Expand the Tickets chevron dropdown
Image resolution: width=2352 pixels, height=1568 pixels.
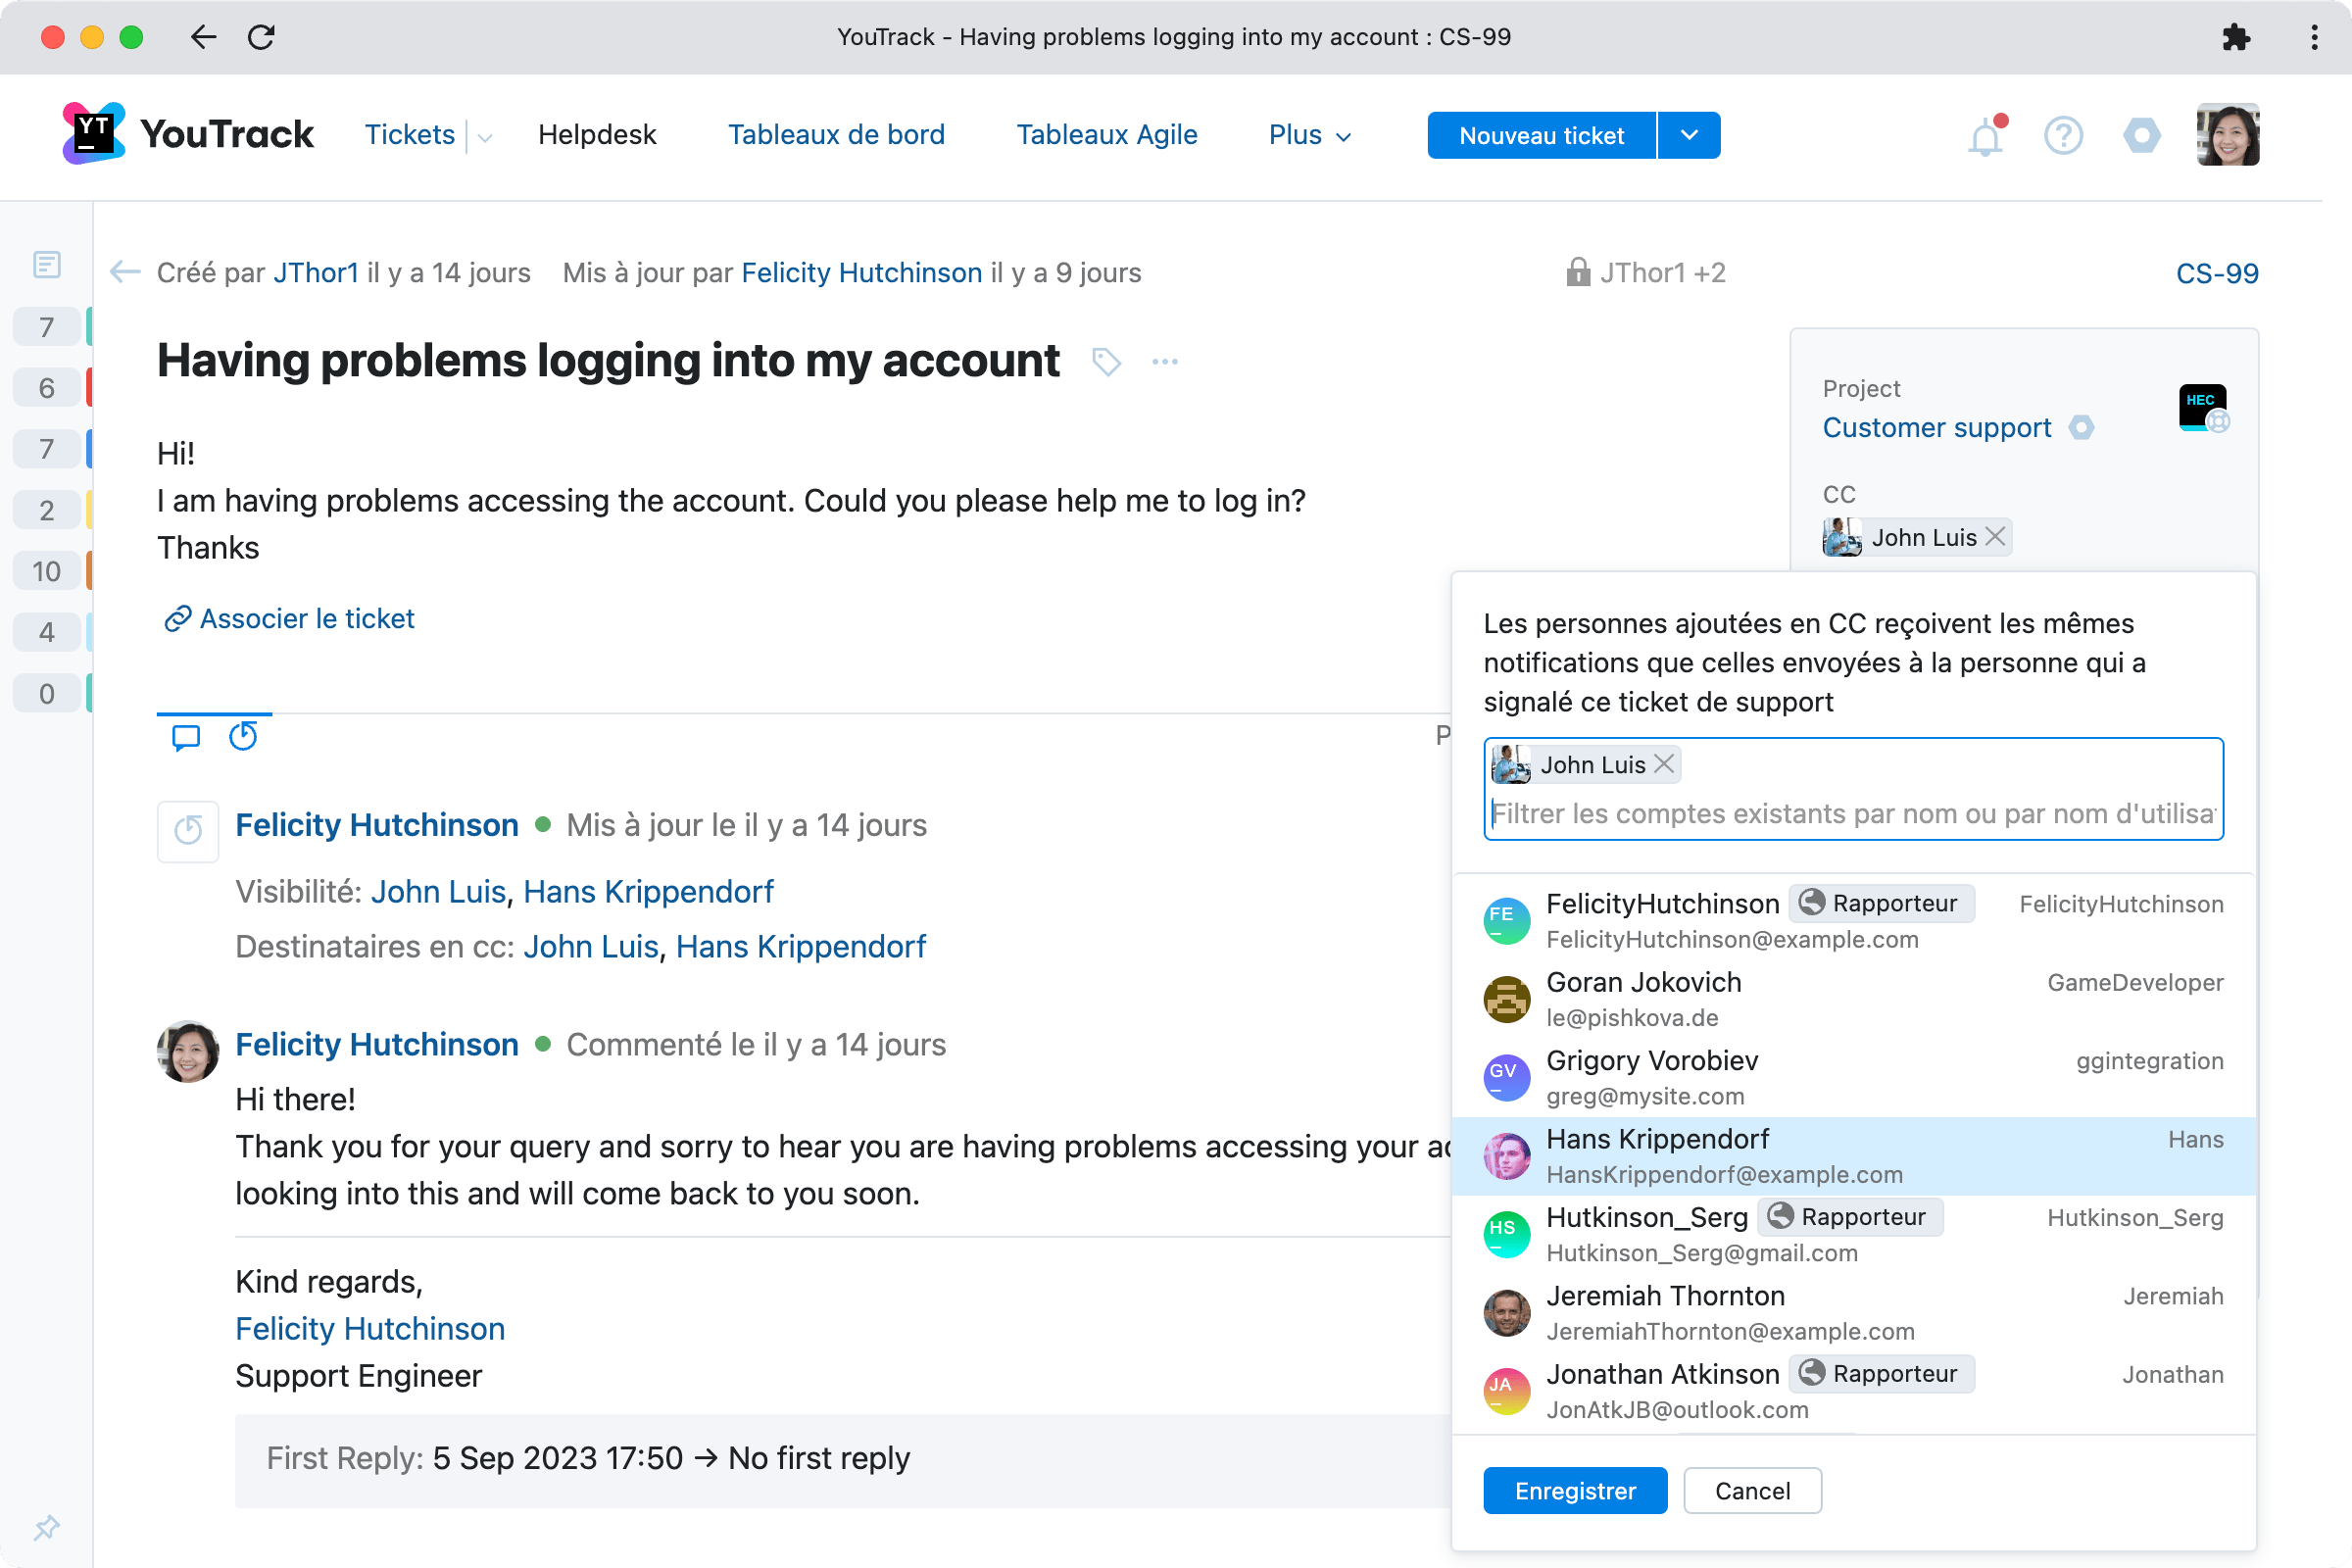click(485, 137)
